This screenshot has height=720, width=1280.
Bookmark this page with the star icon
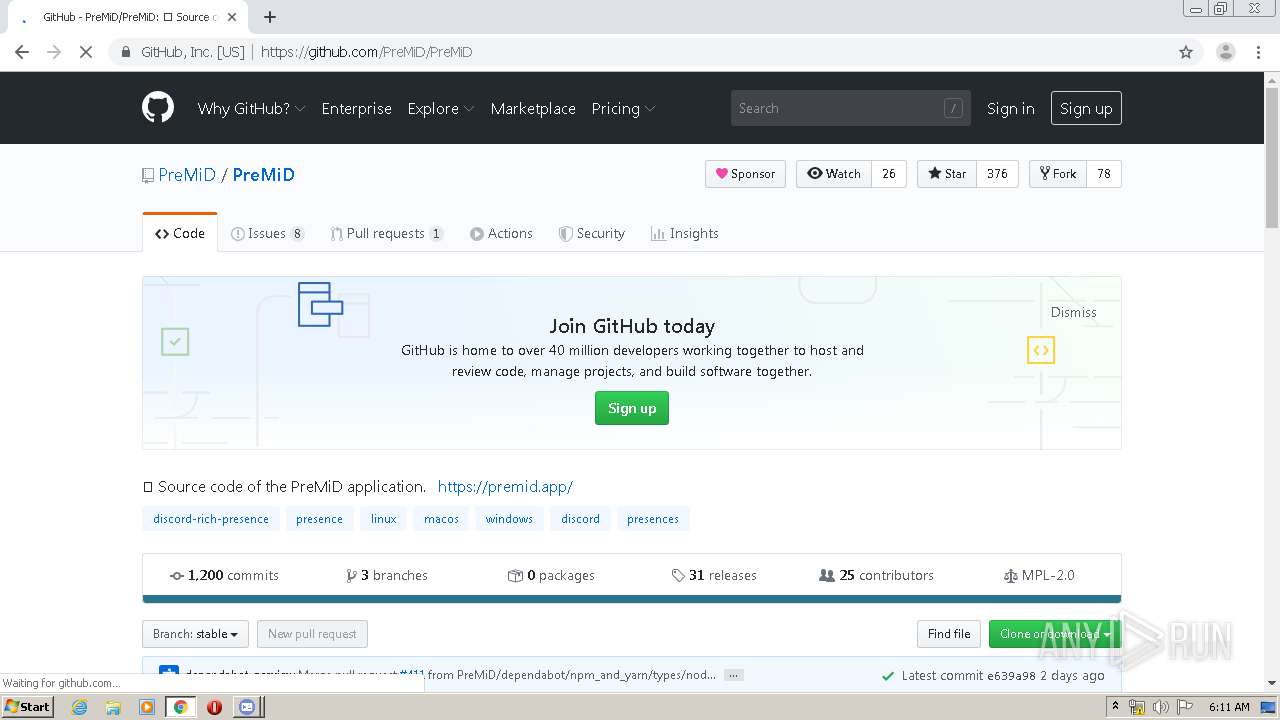[1186, 52]
